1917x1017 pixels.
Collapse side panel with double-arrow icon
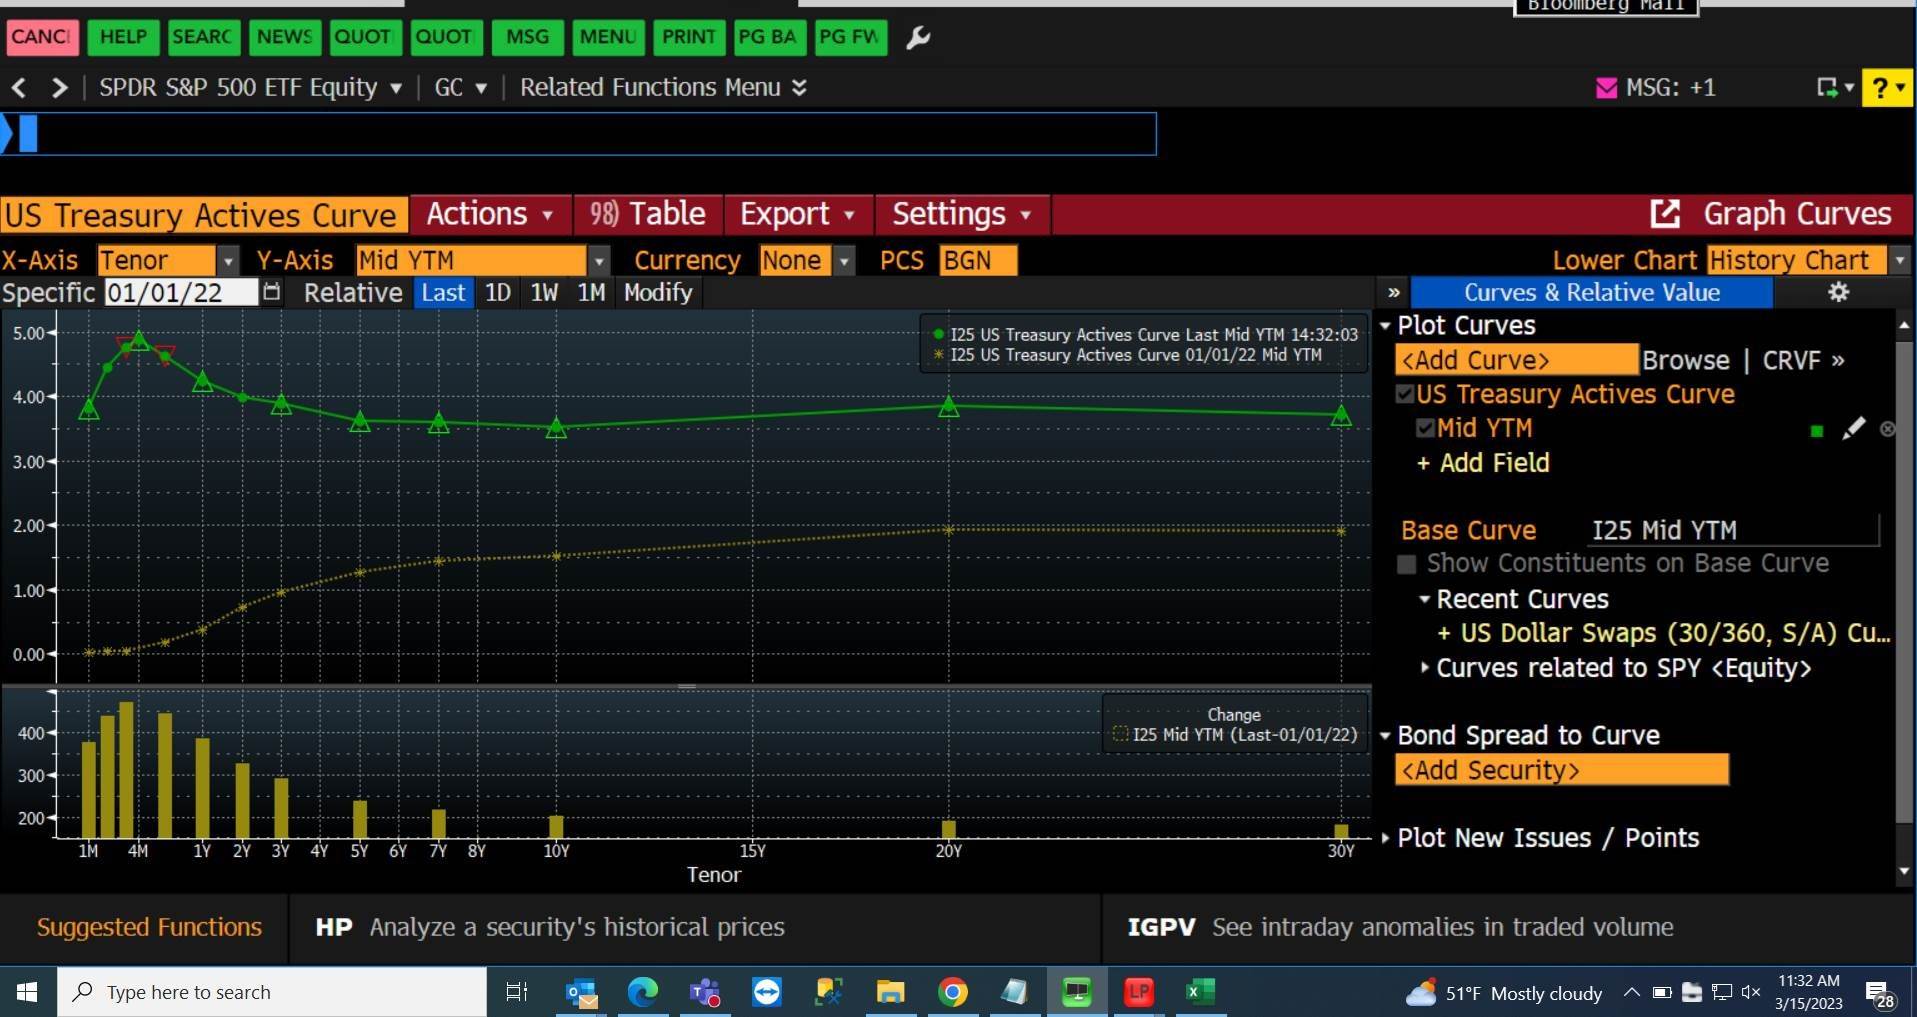pyautogui.click(x=1394, y=293)
